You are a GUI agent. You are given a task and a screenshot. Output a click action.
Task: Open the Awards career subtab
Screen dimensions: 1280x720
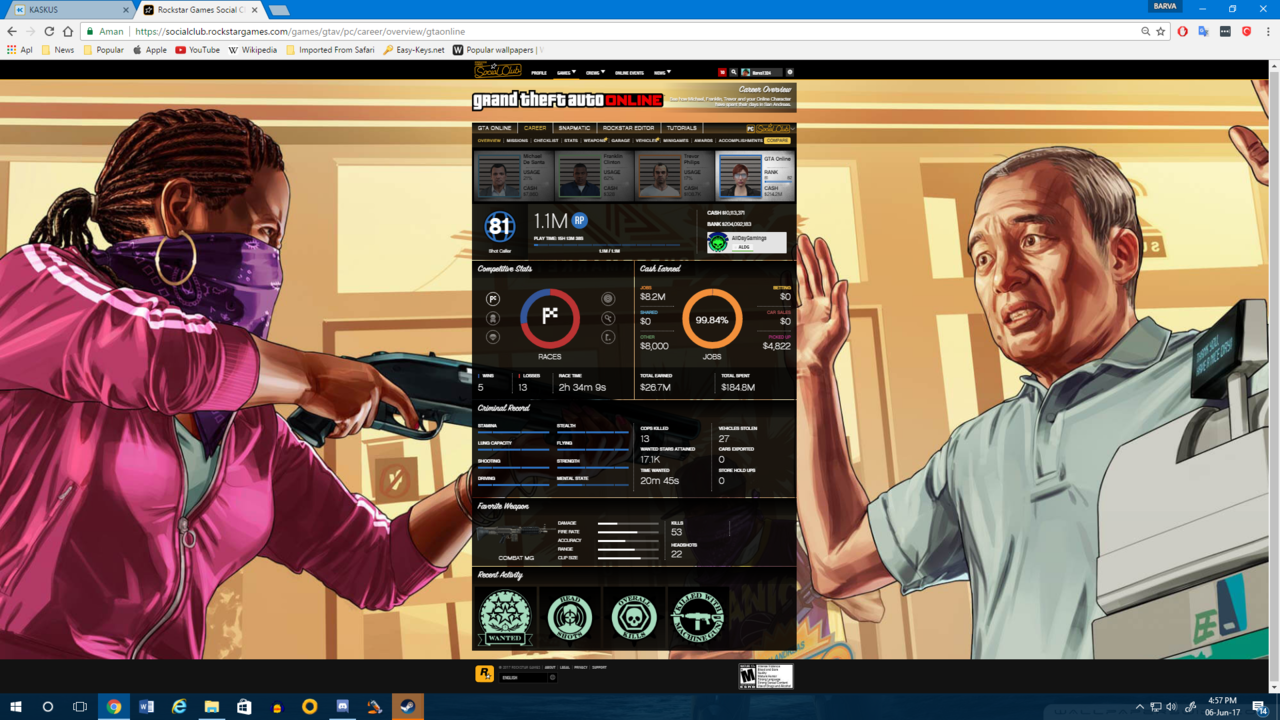703,141
